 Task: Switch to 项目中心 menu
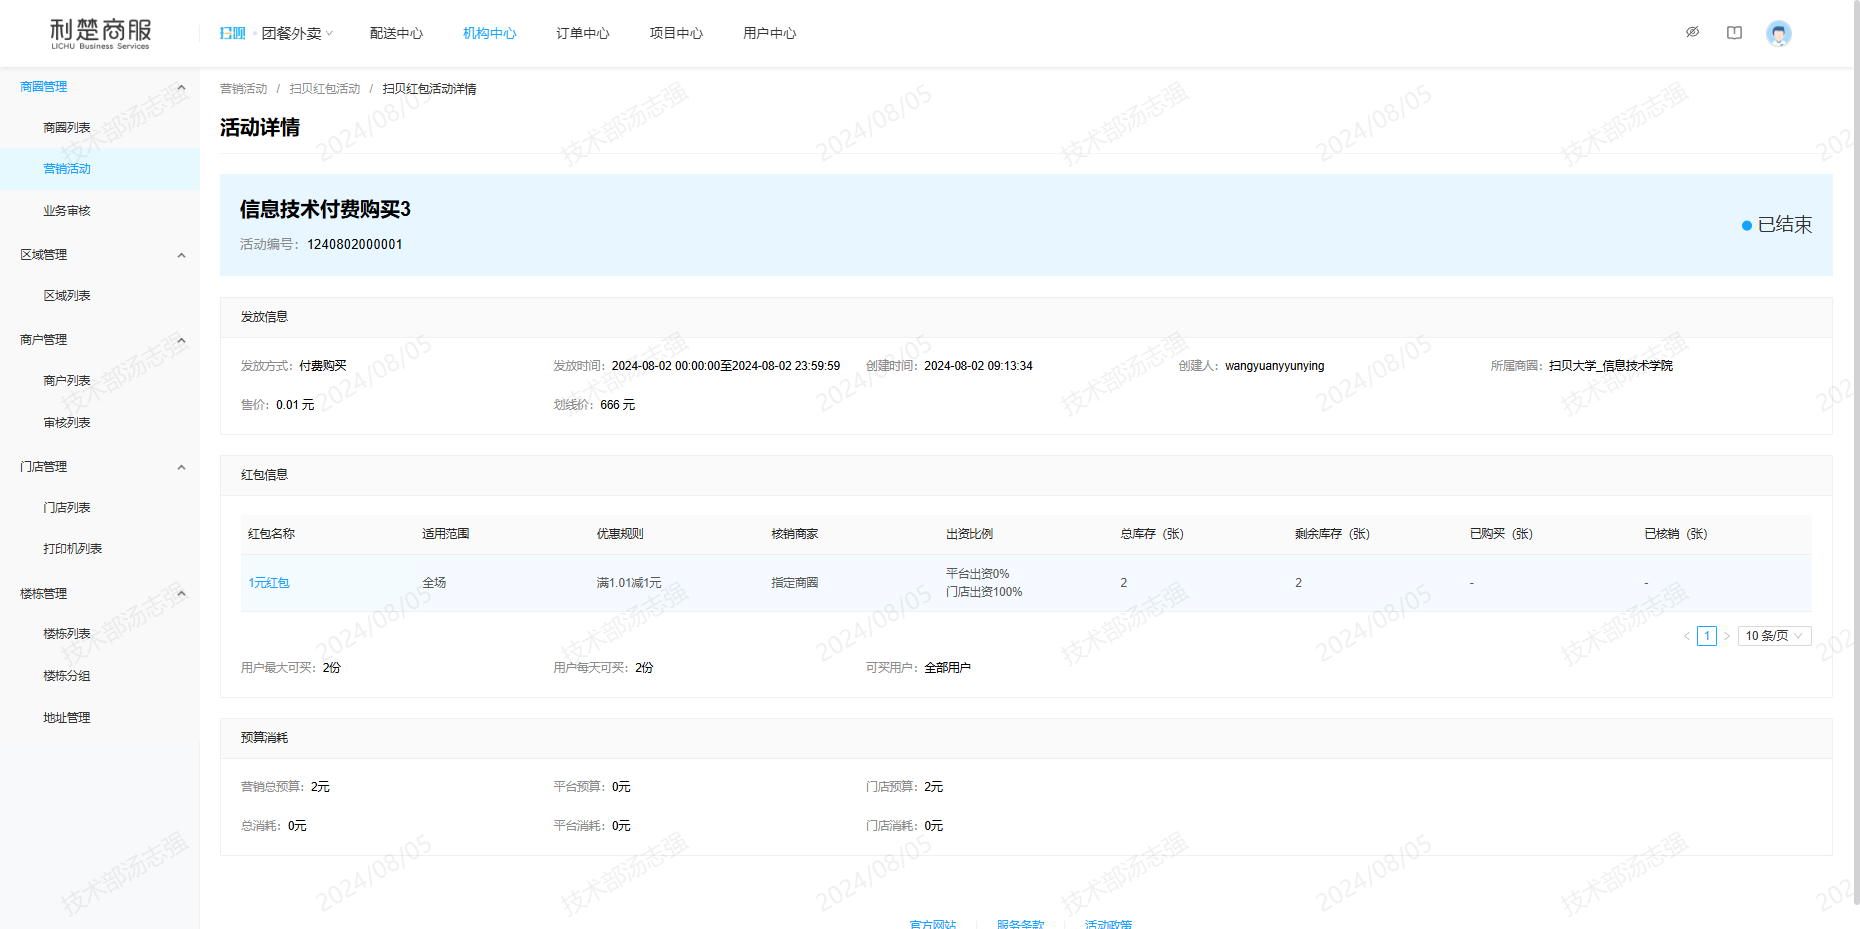click(676, 33)
